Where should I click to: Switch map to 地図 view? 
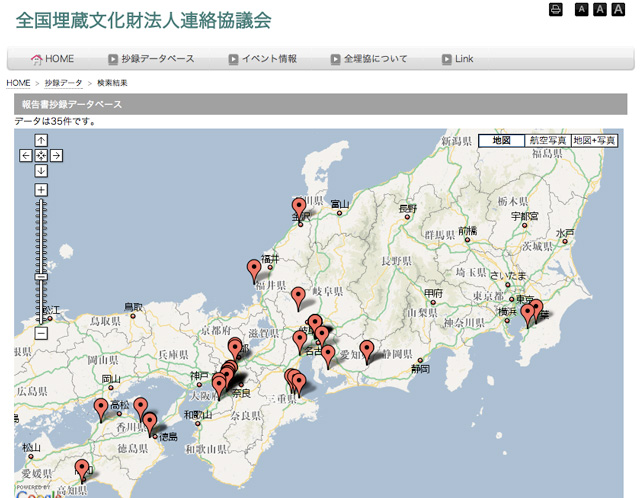pyautogui.click(x=501, y=140)
